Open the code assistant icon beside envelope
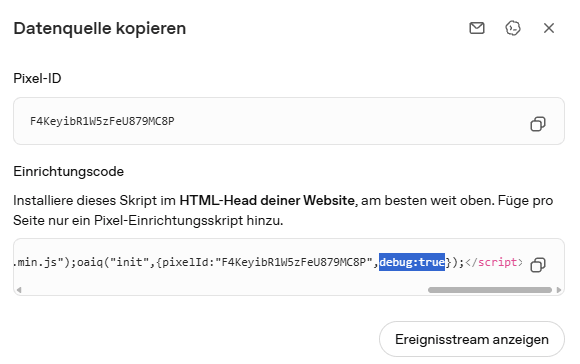Image resolution: width=580 pixels, height=364 pixels. (513, 28)
